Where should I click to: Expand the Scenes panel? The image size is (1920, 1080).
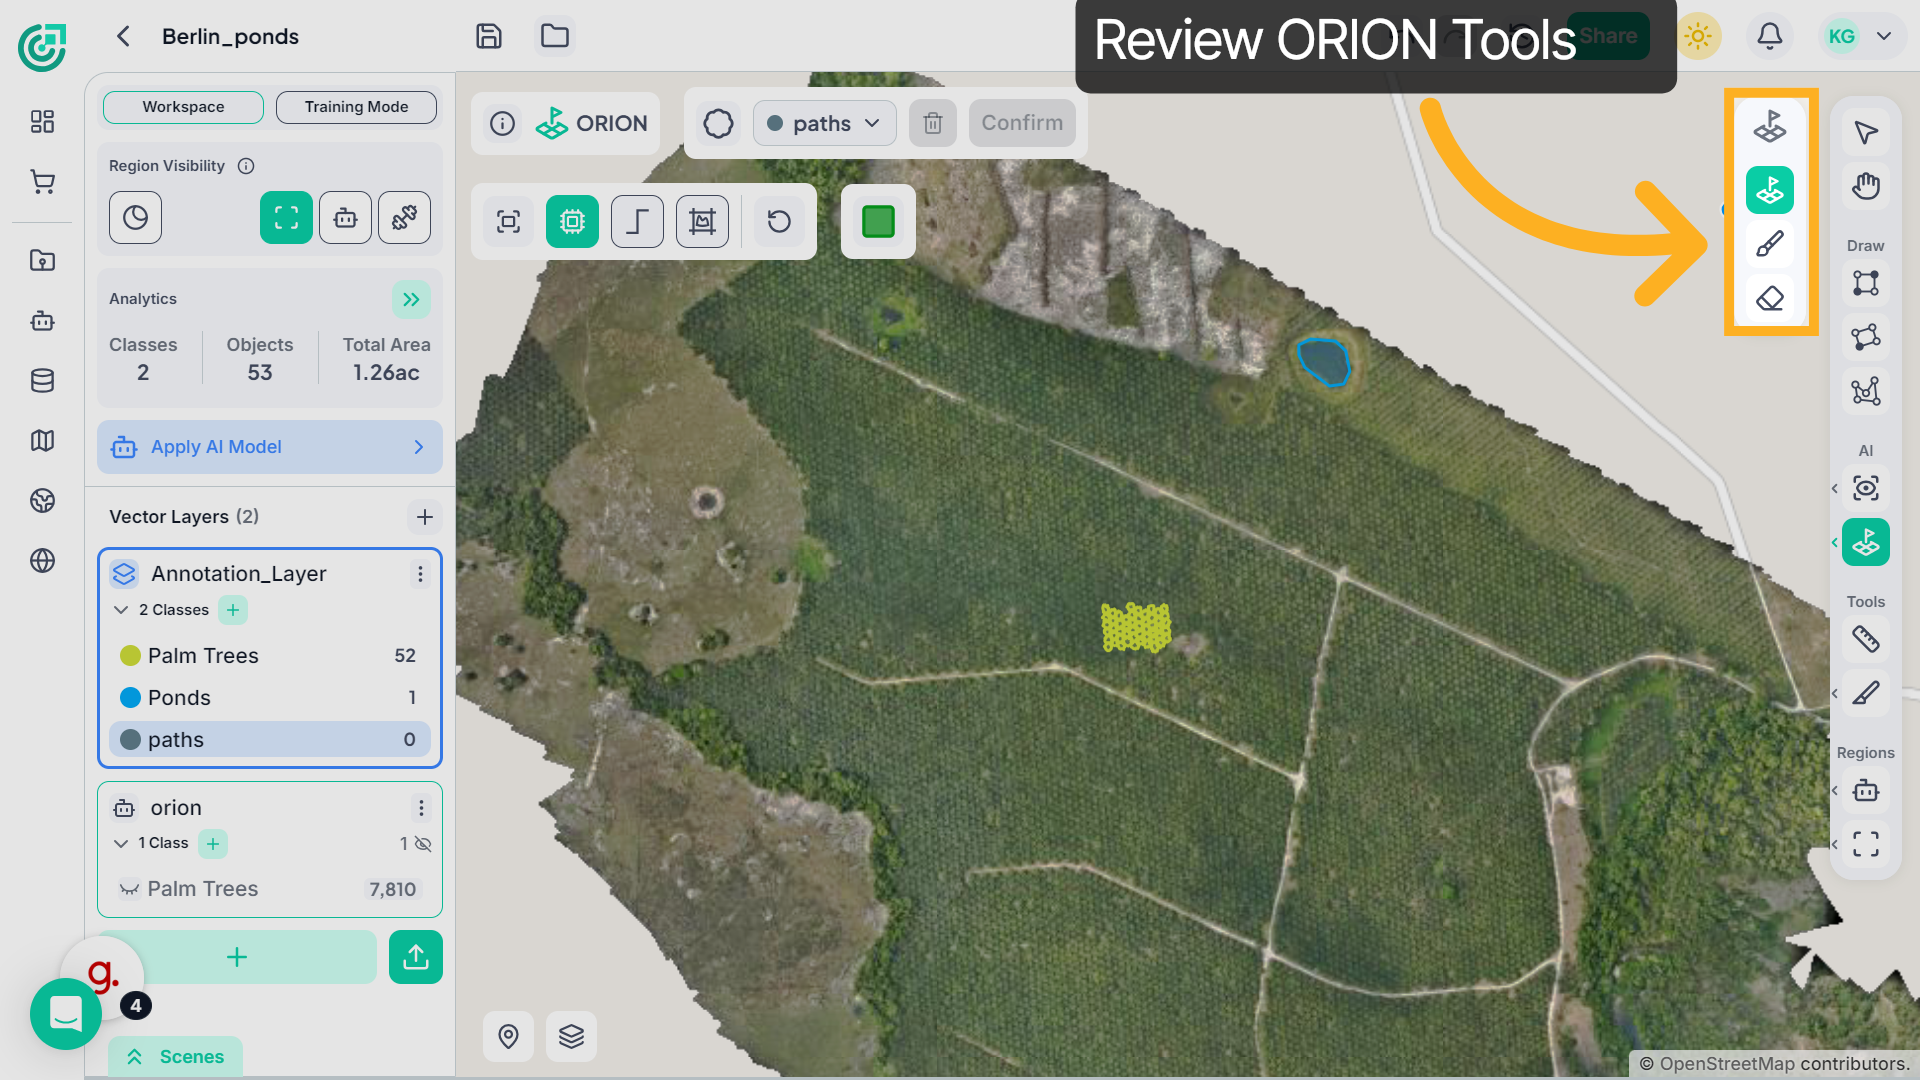point(175,1057)
